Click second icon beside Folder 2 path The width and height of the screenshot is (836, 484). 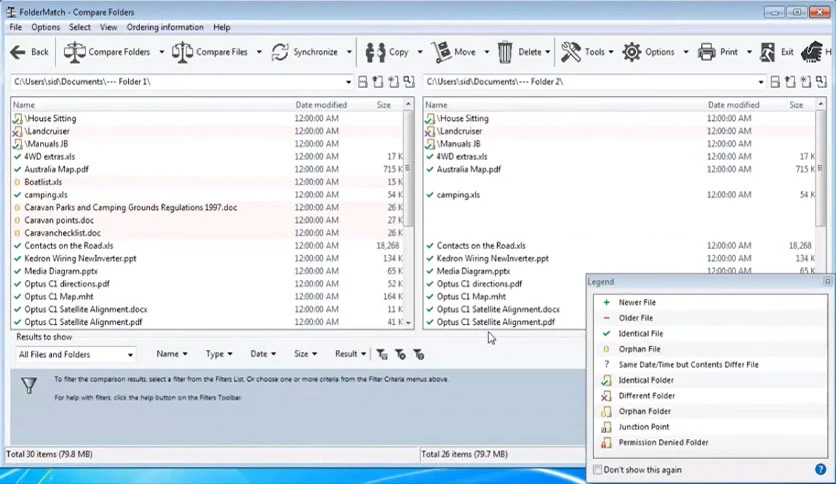[790, 82]
